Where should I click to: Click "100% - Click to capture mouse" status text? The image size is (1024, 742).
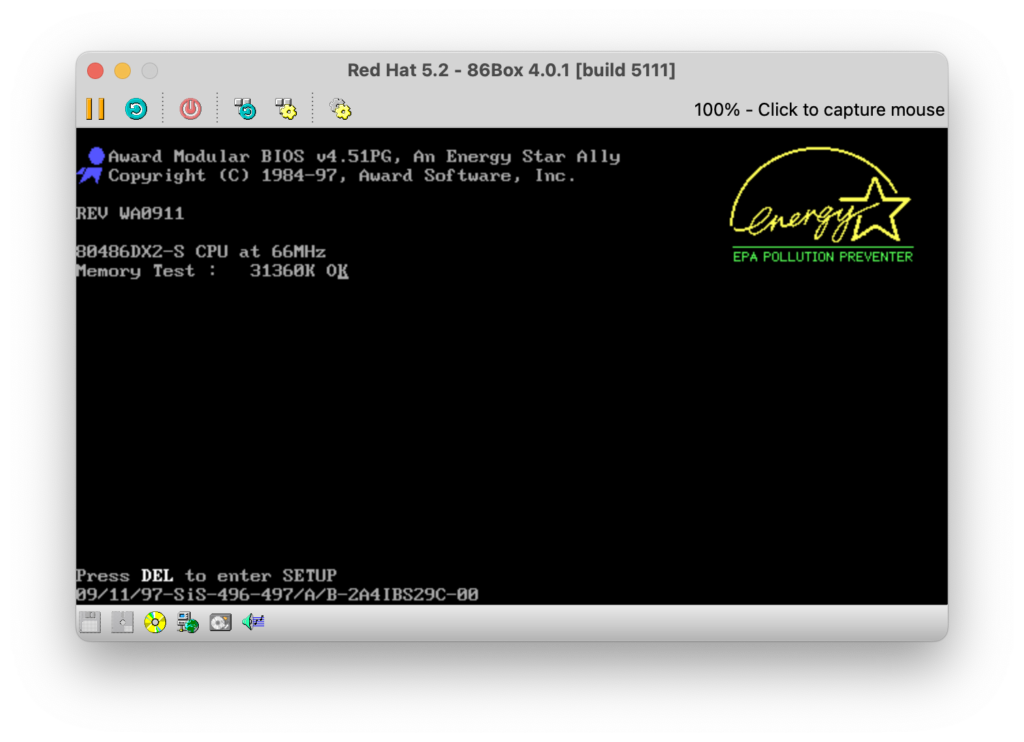click(x=819, y=110)
